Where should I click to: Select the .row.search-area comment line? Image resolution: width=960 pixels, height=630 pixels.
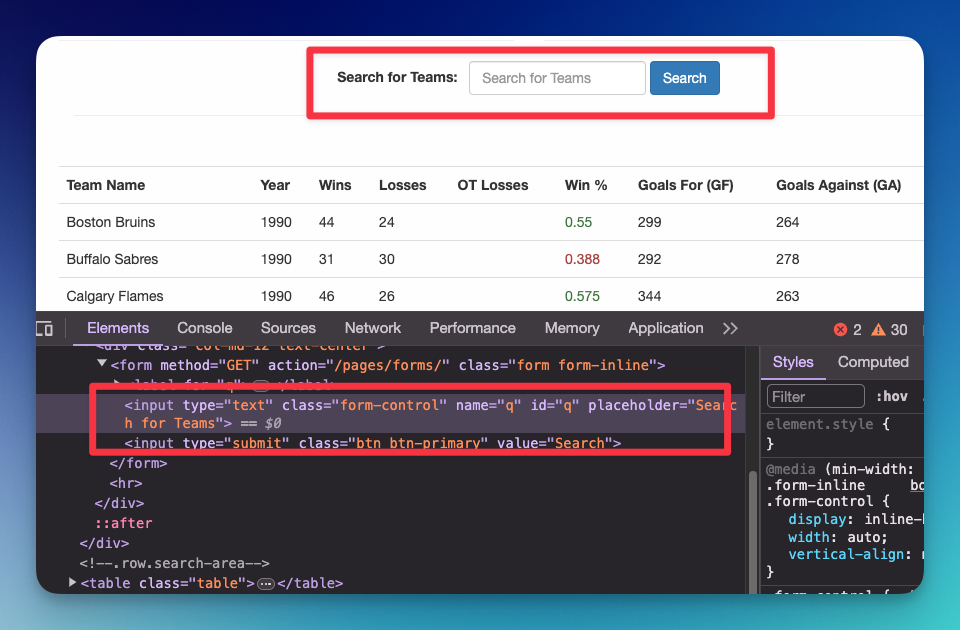pos(174,563)
